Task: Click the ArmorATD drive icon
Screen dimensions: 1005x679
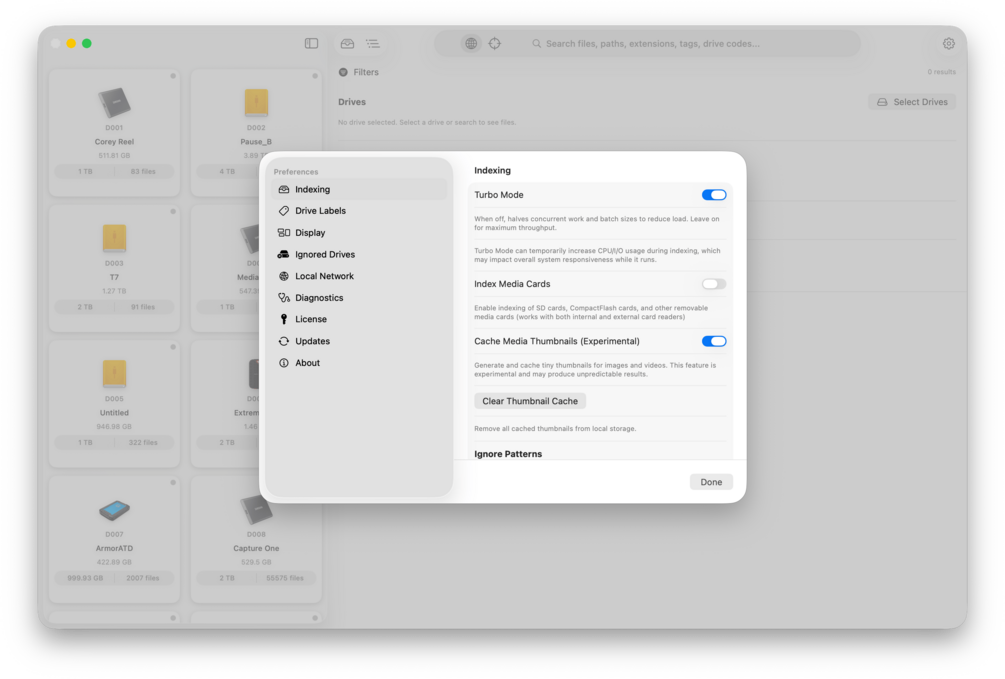Action: click(x=114, y=510)
